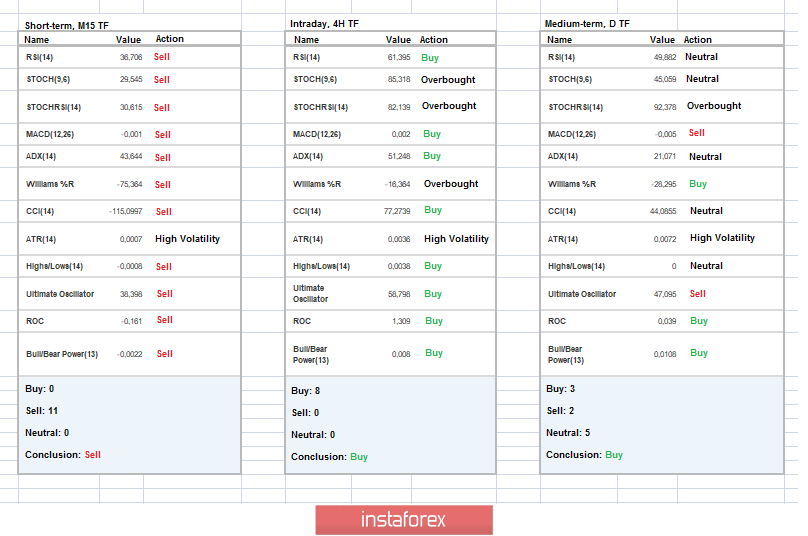Click 'Sell: 11' summary in M15 table
808x536 pixels.
pyautogui.click(x=42, y=411)
